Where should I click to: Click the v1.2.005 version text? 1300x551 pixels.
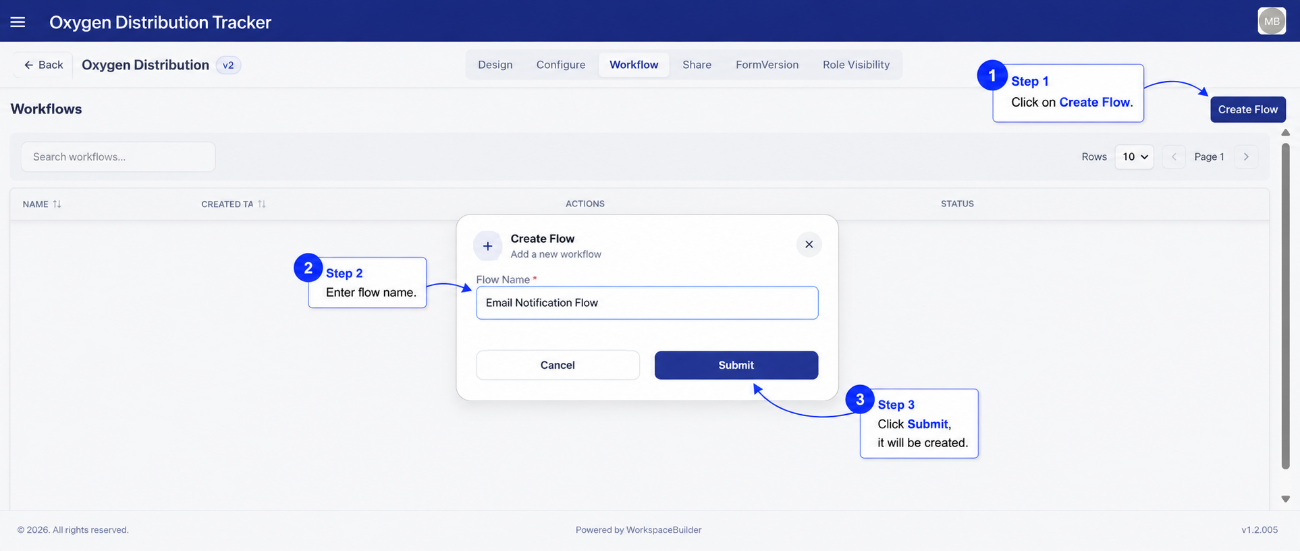(x=1259, y=530)
